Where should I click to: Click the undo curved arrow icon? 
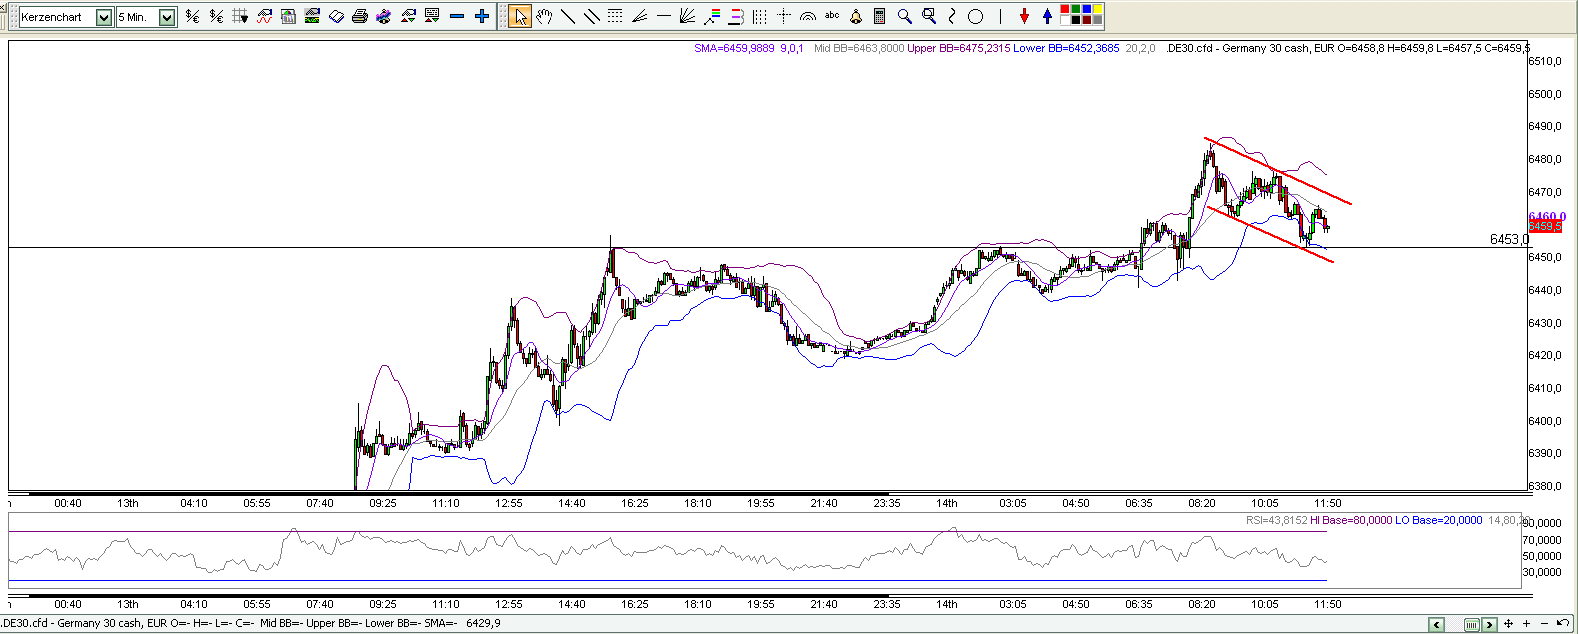[x=1563, y=623]
